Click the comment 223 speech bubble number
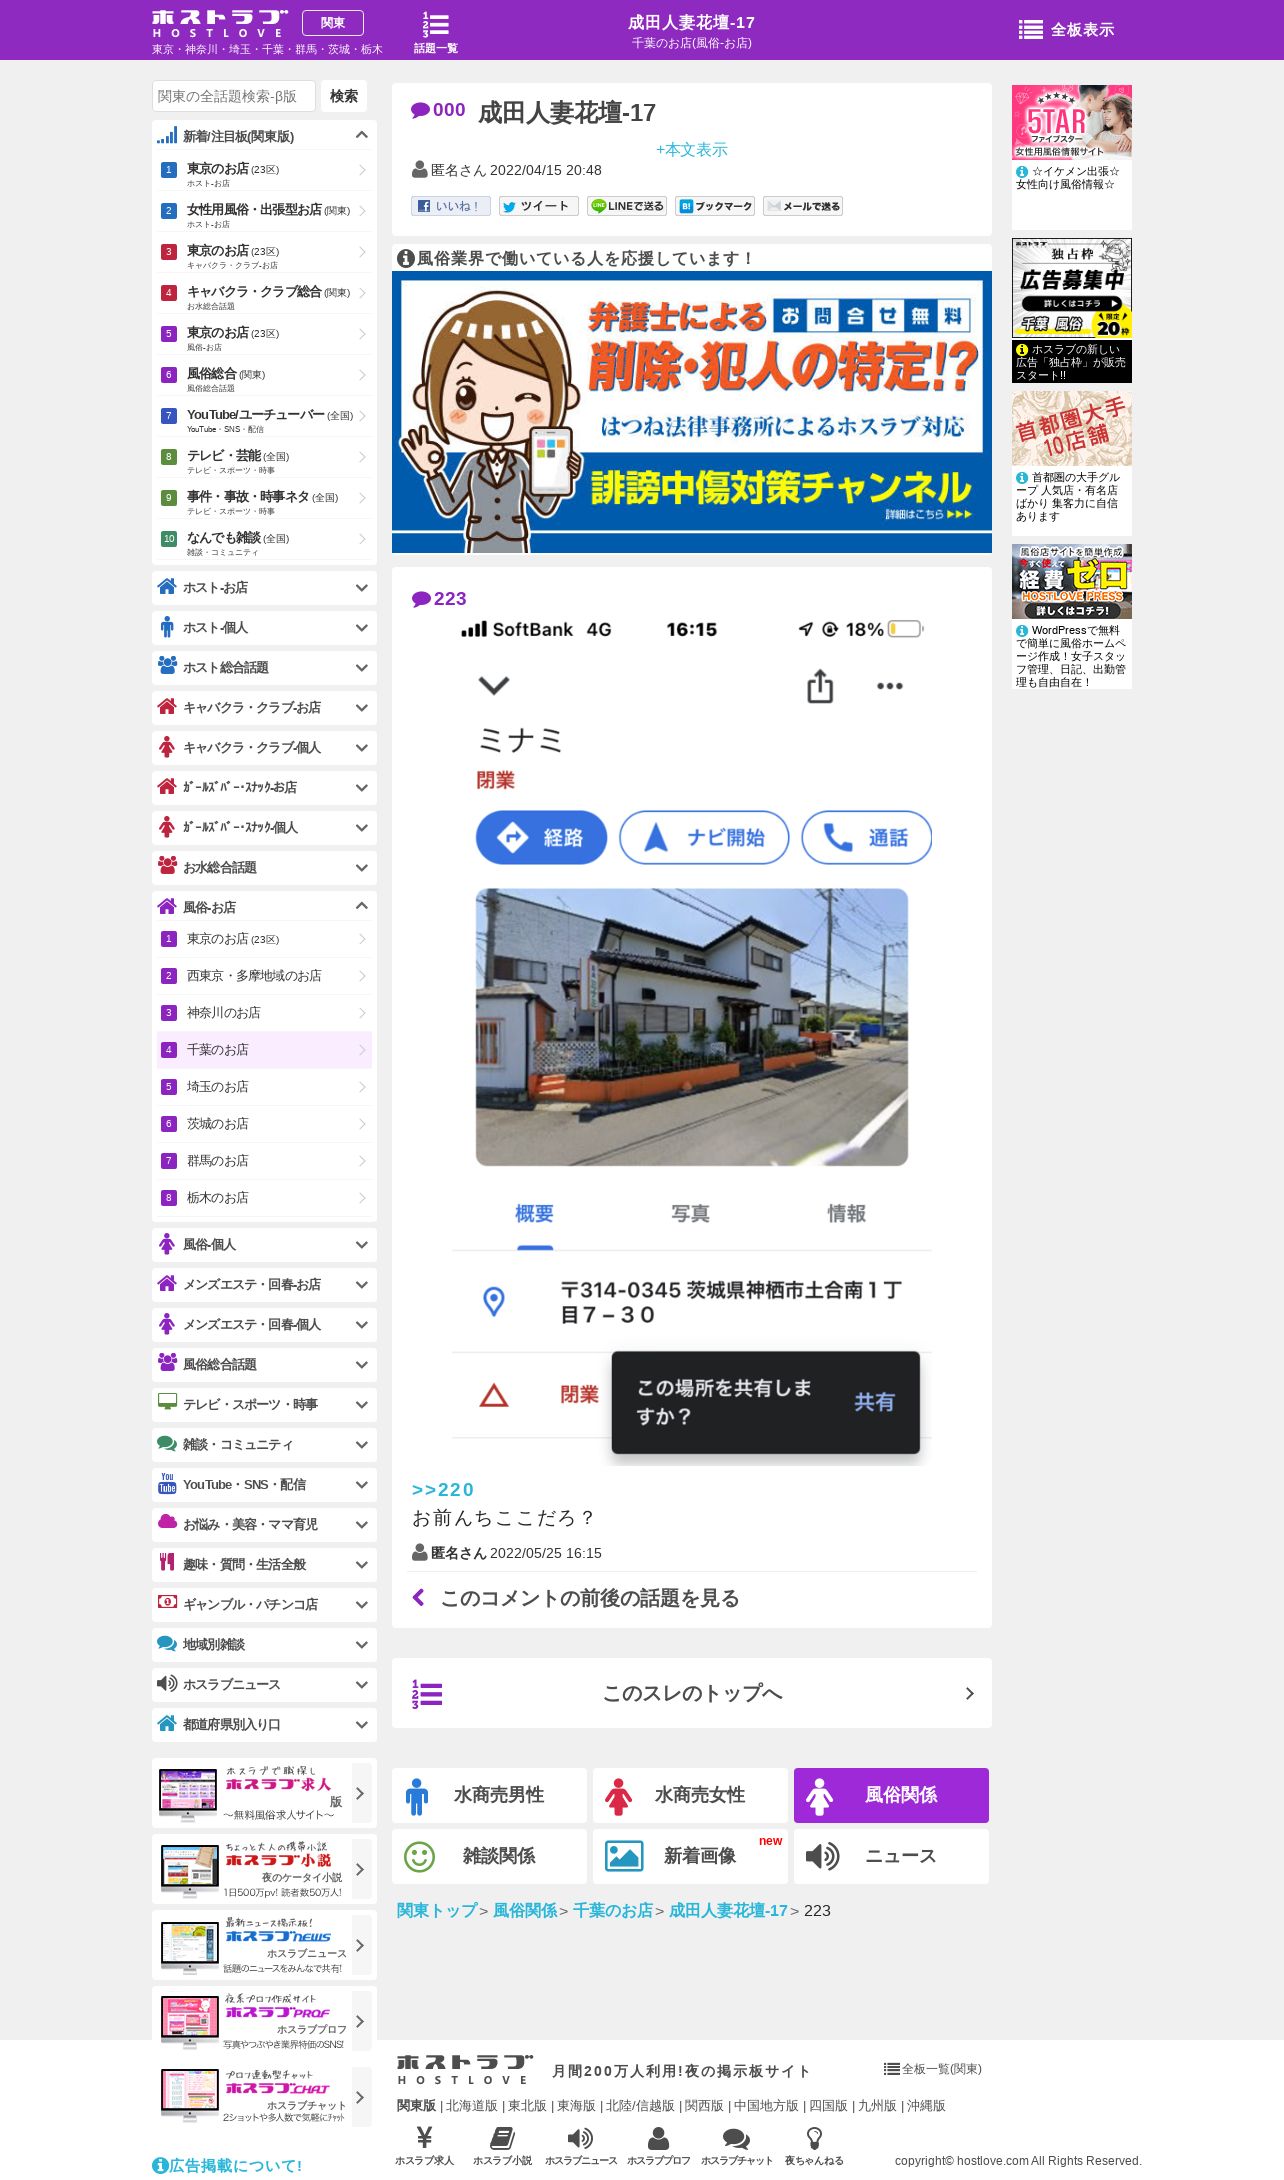This screenshot has height=2180, width=1284. click(439, 598)
